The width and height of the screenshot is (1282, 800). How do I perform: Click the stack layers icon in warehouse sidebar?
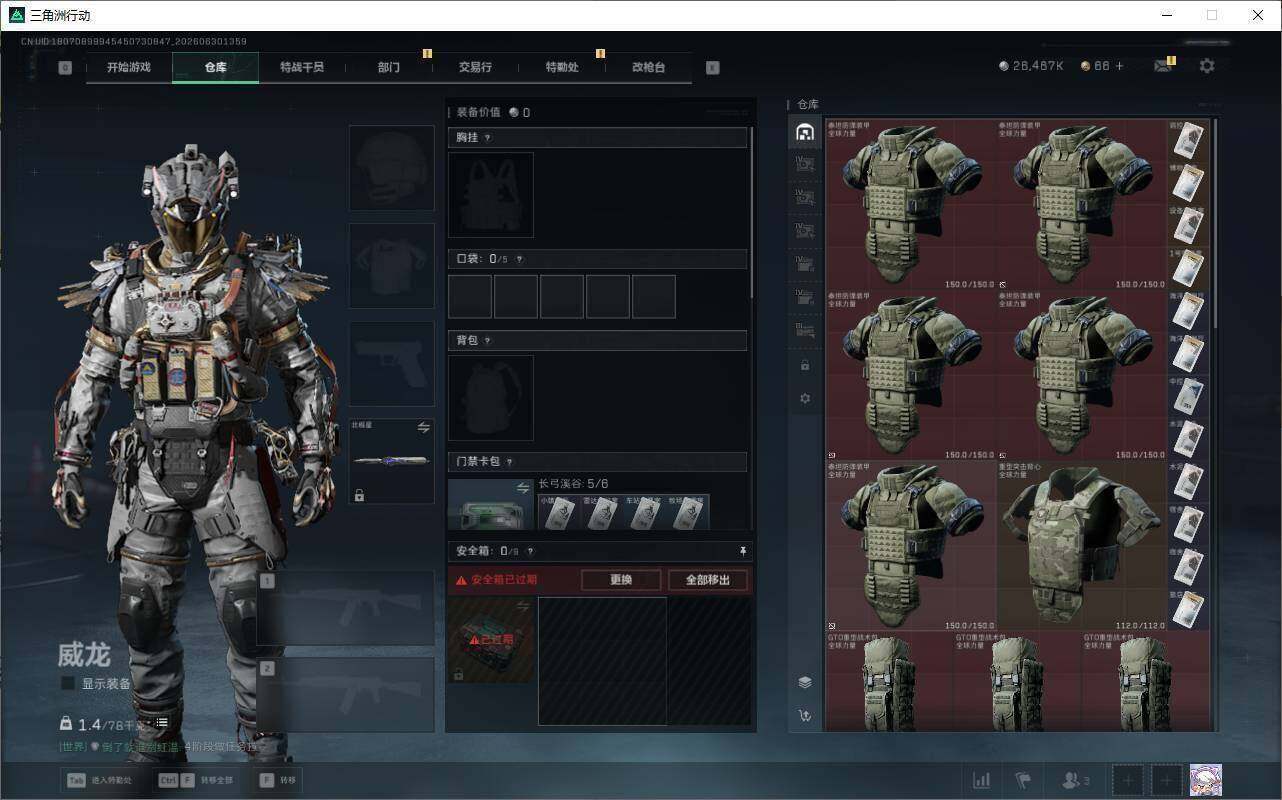click(805, 682)
